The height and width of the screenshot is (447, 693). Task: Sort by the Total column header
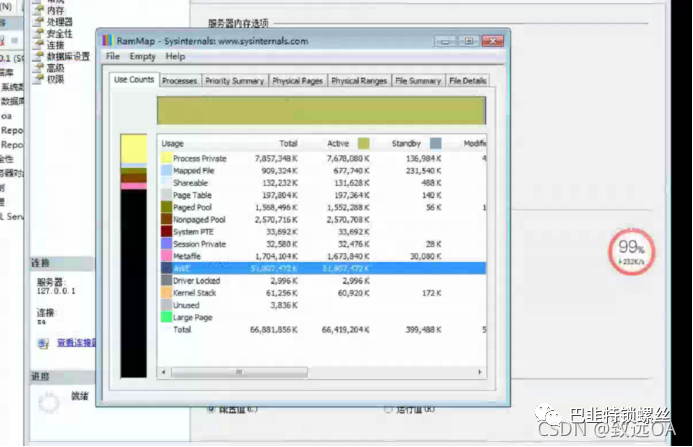[x=288, y=143]
